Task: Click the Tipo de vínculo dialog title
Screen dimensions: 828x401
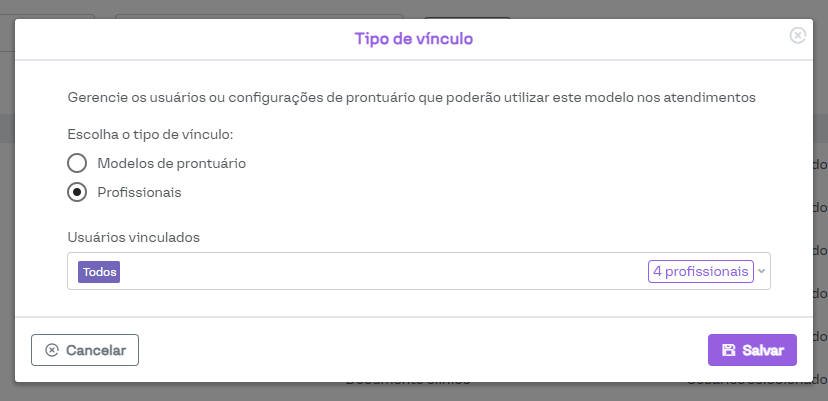Action: pos(414,39)
